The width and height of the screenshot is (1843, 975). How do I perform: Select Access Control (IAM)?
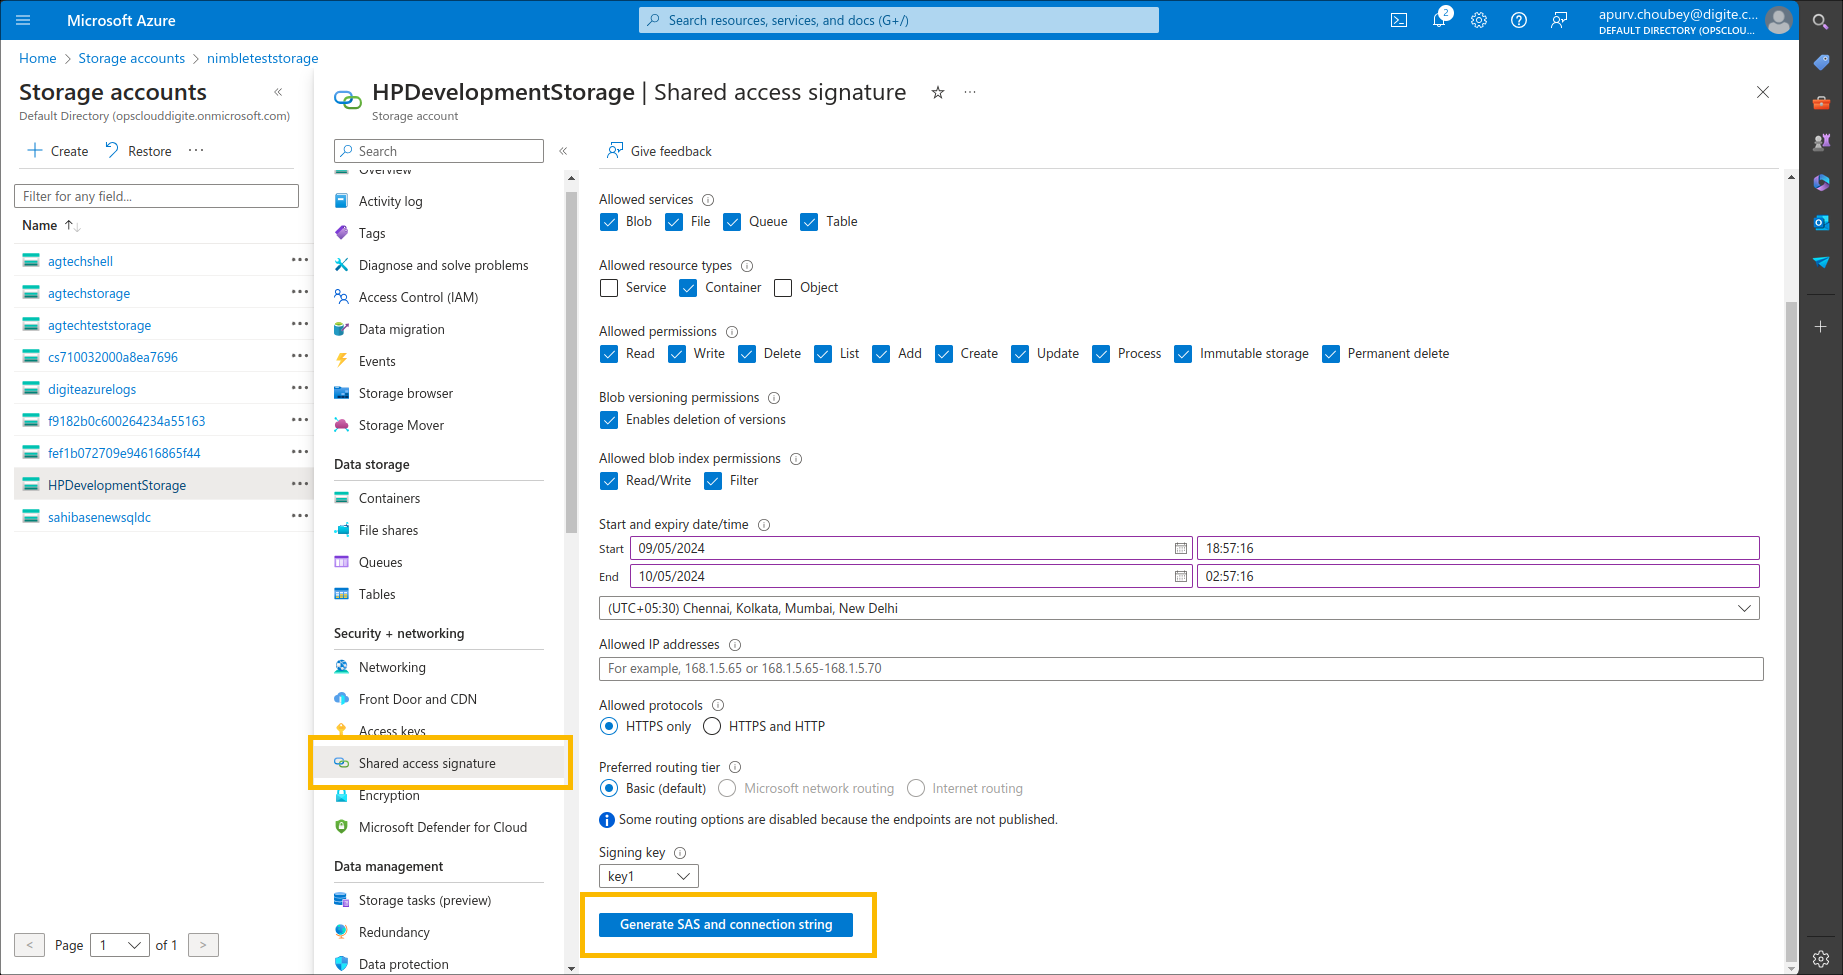417,297
